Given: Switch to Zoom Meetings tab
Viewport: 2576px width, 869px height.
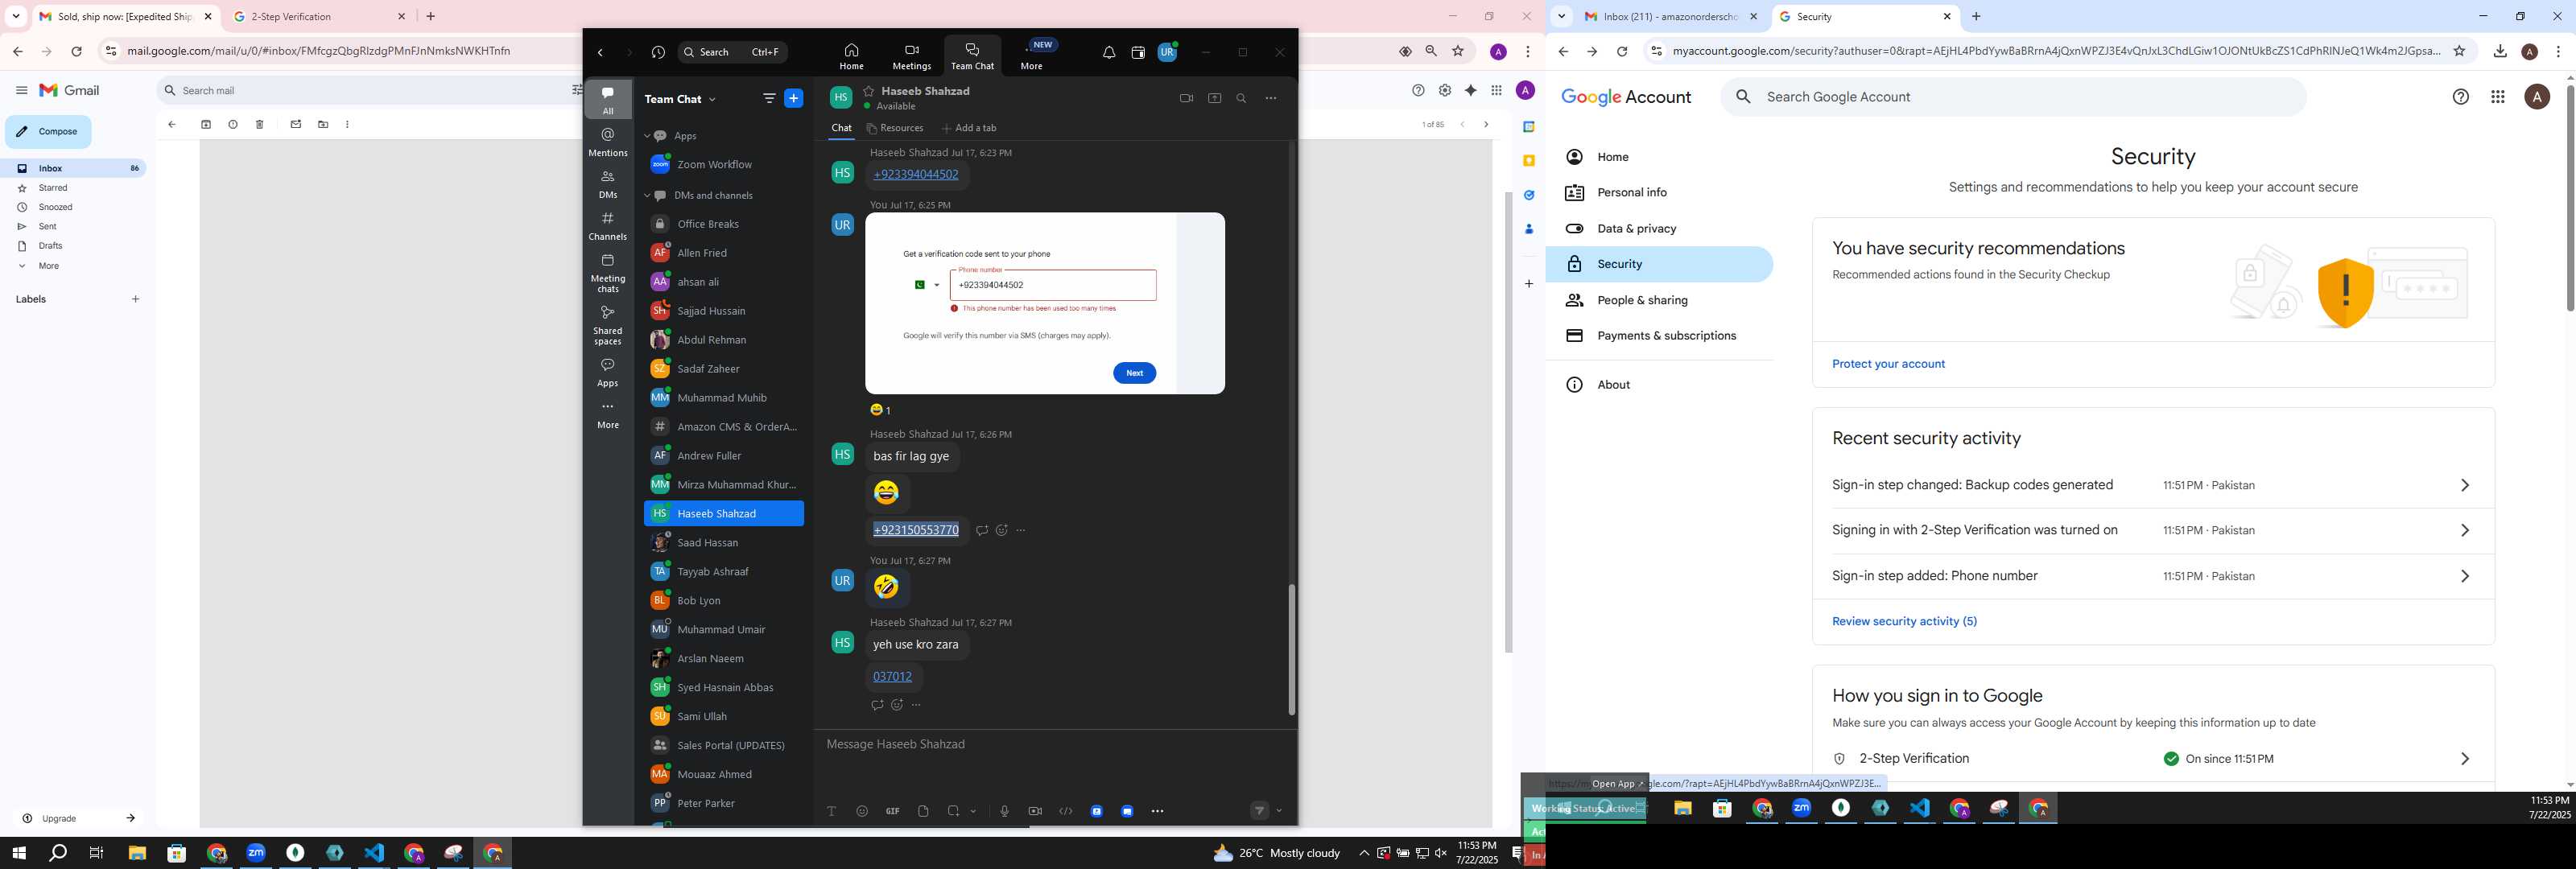Looking at the screenshot, I should pos(911,56).
